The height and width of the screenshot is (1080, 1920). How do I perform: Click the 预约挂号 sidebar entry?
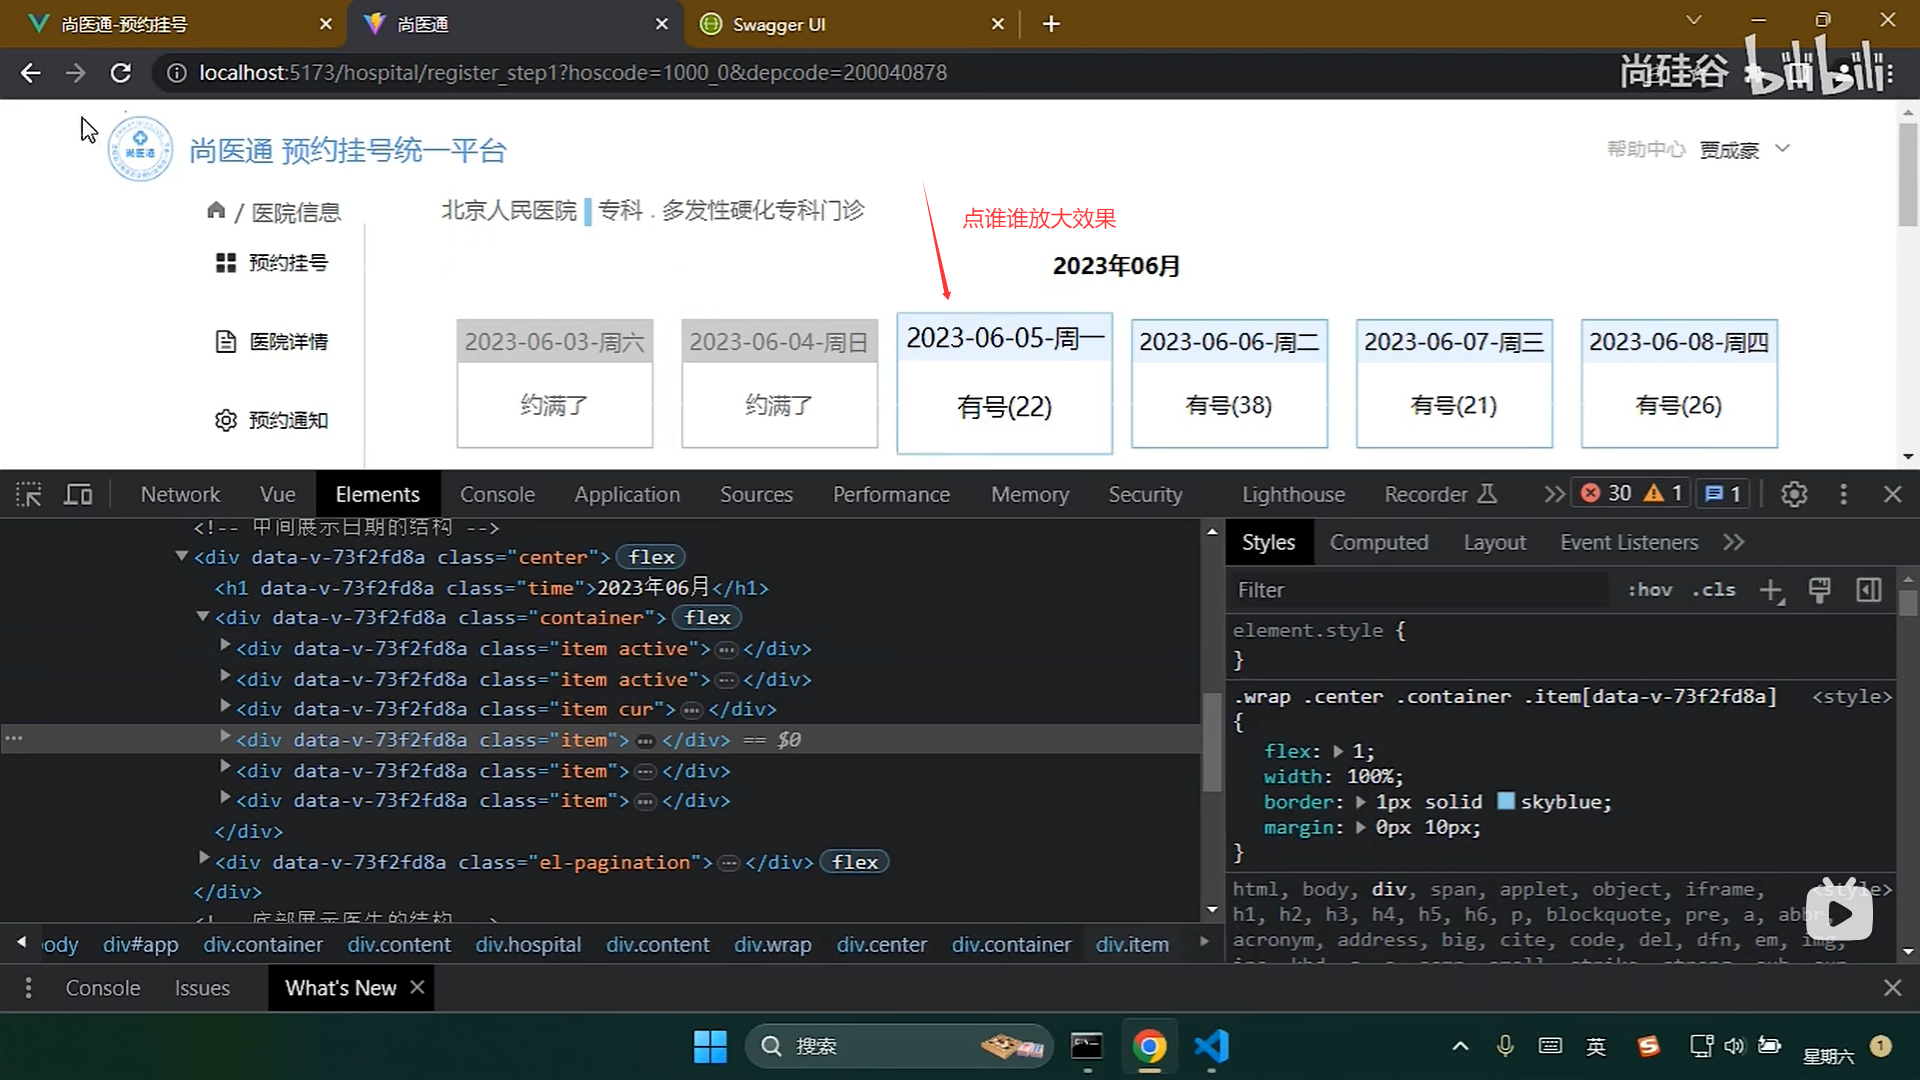[x=287, y=262]
